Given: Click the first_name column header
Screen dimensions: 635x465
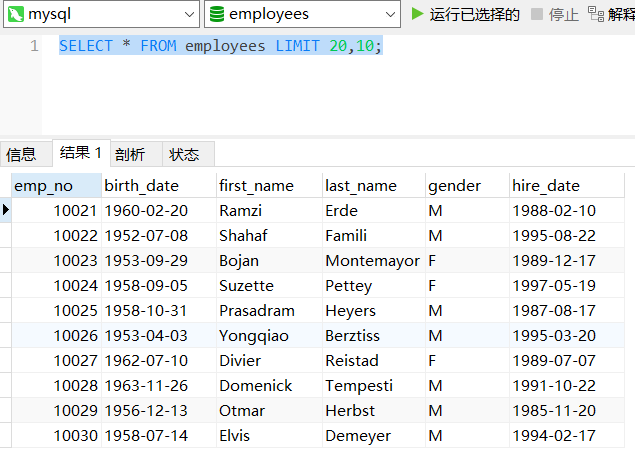Looking at the screenshot, I should point(269,186).
